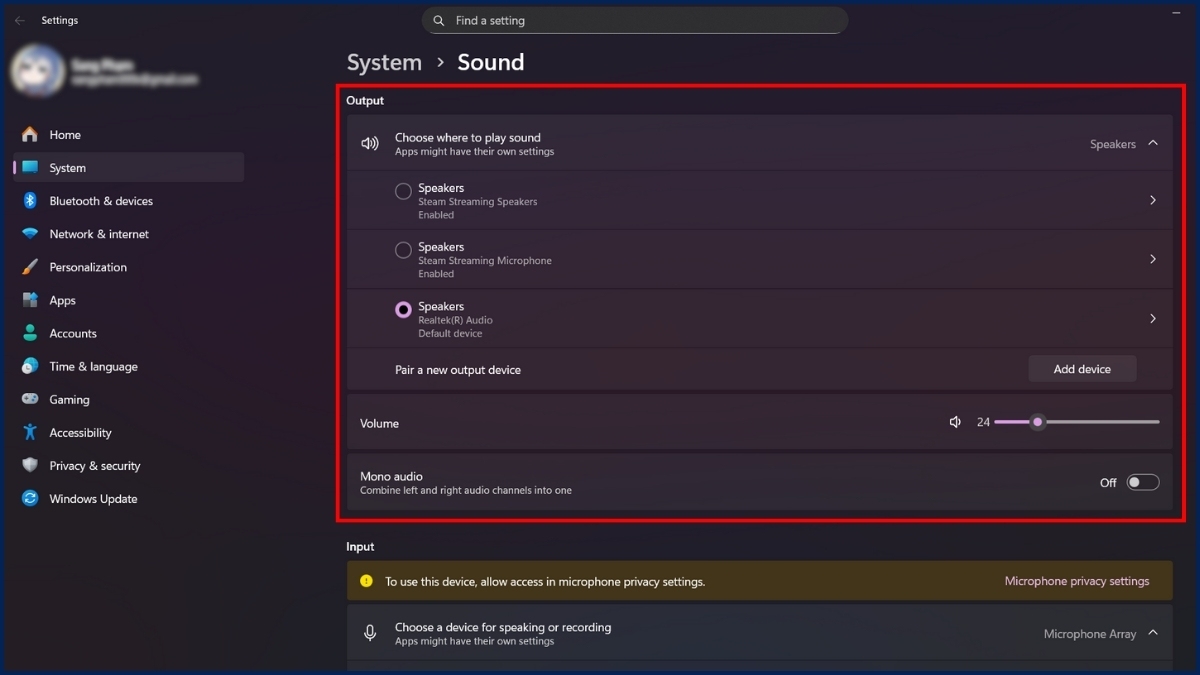Click the search magnifier icon

pos(439,20)
